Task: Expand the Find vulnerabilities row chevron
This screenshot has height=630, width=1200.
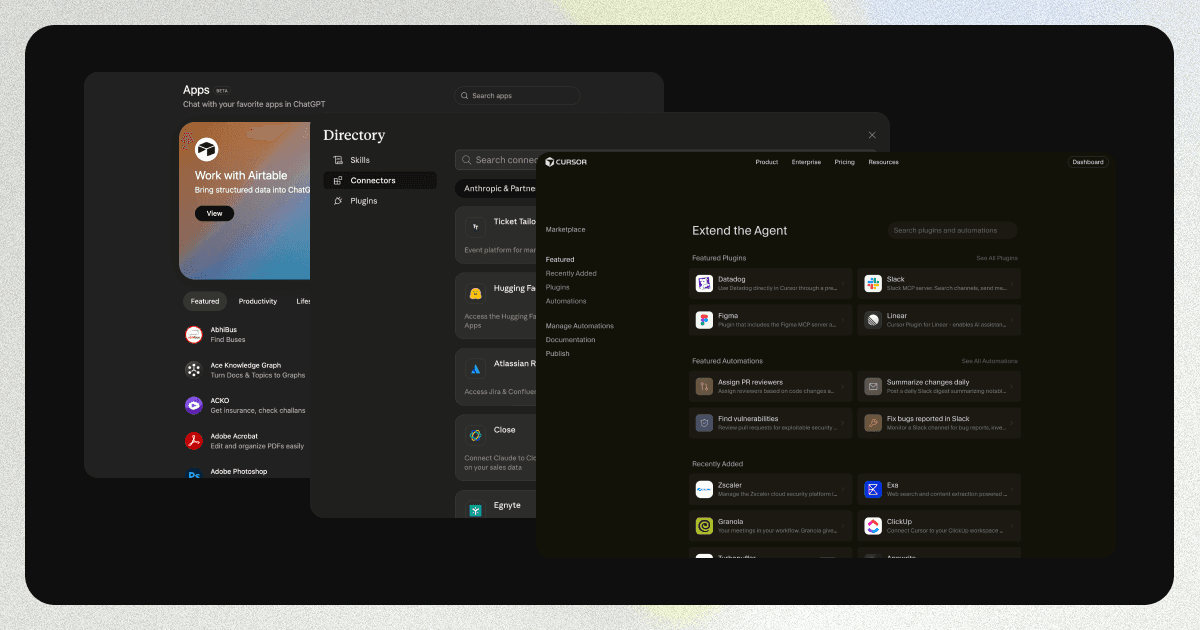Action: (x=843, y=423)
